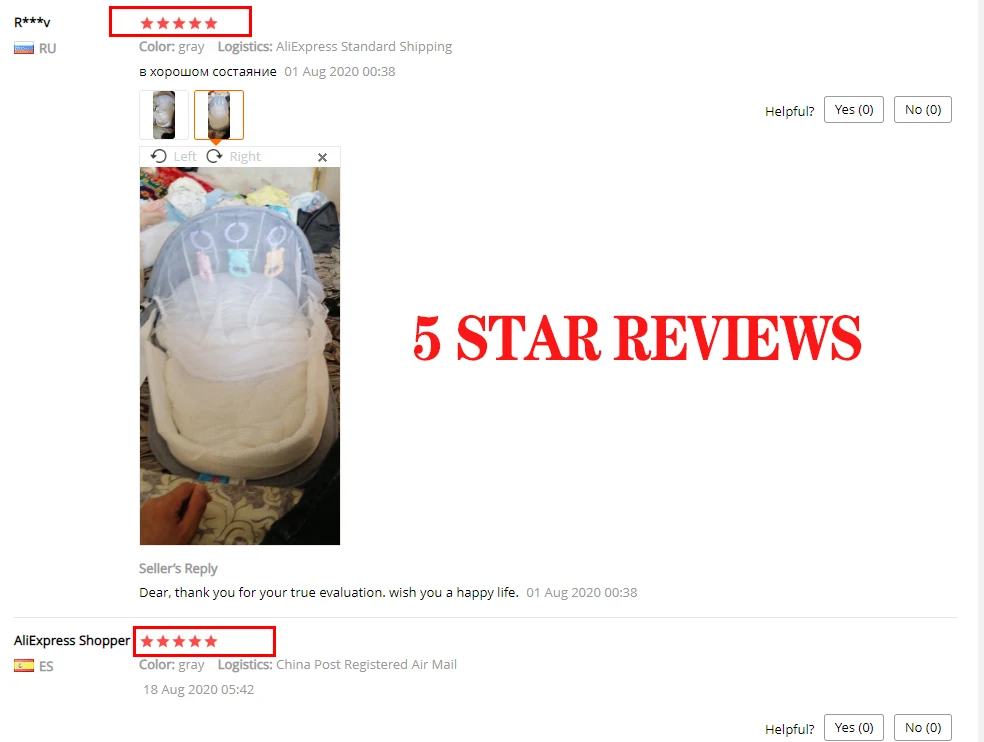Click the Russian flag icon beside RU
Image resolution: width=984 pixels, height=742 pixels.
[24, 48]
